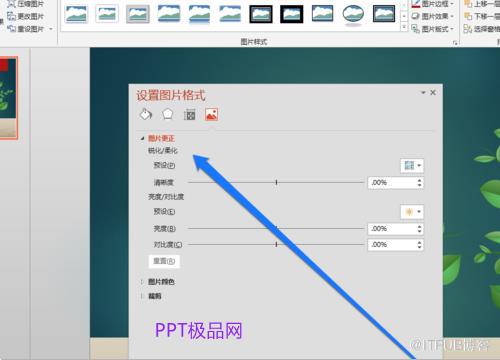
Task: Open the Size & Properties tab icon
Action: 190,115
